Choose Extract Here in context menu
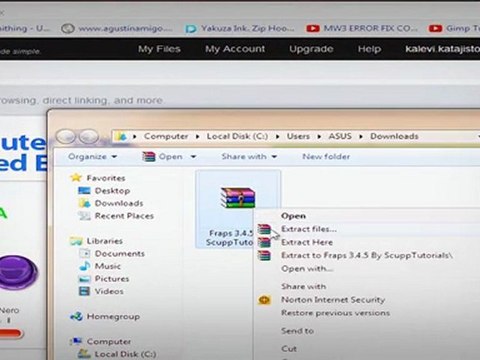480x360 pixels. tap(307, 242)
